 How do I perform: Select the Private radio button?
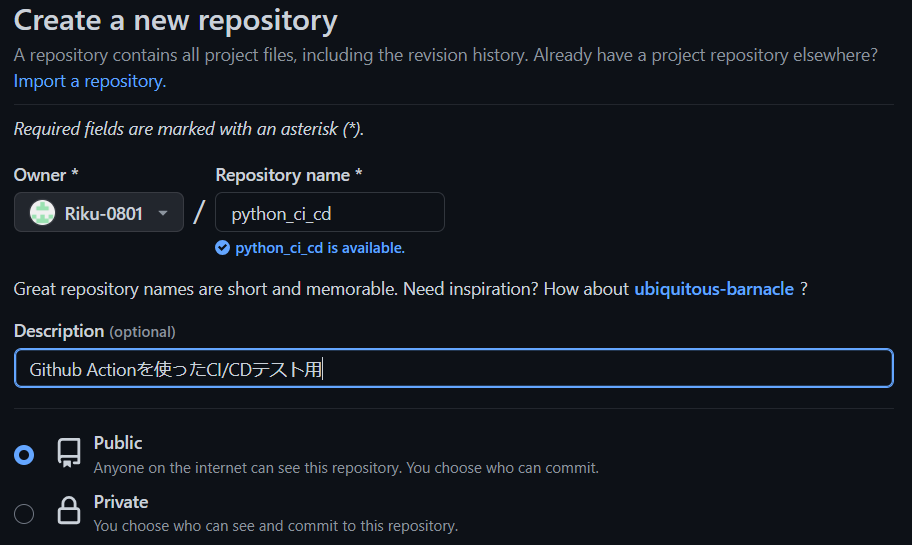[24, 514]
